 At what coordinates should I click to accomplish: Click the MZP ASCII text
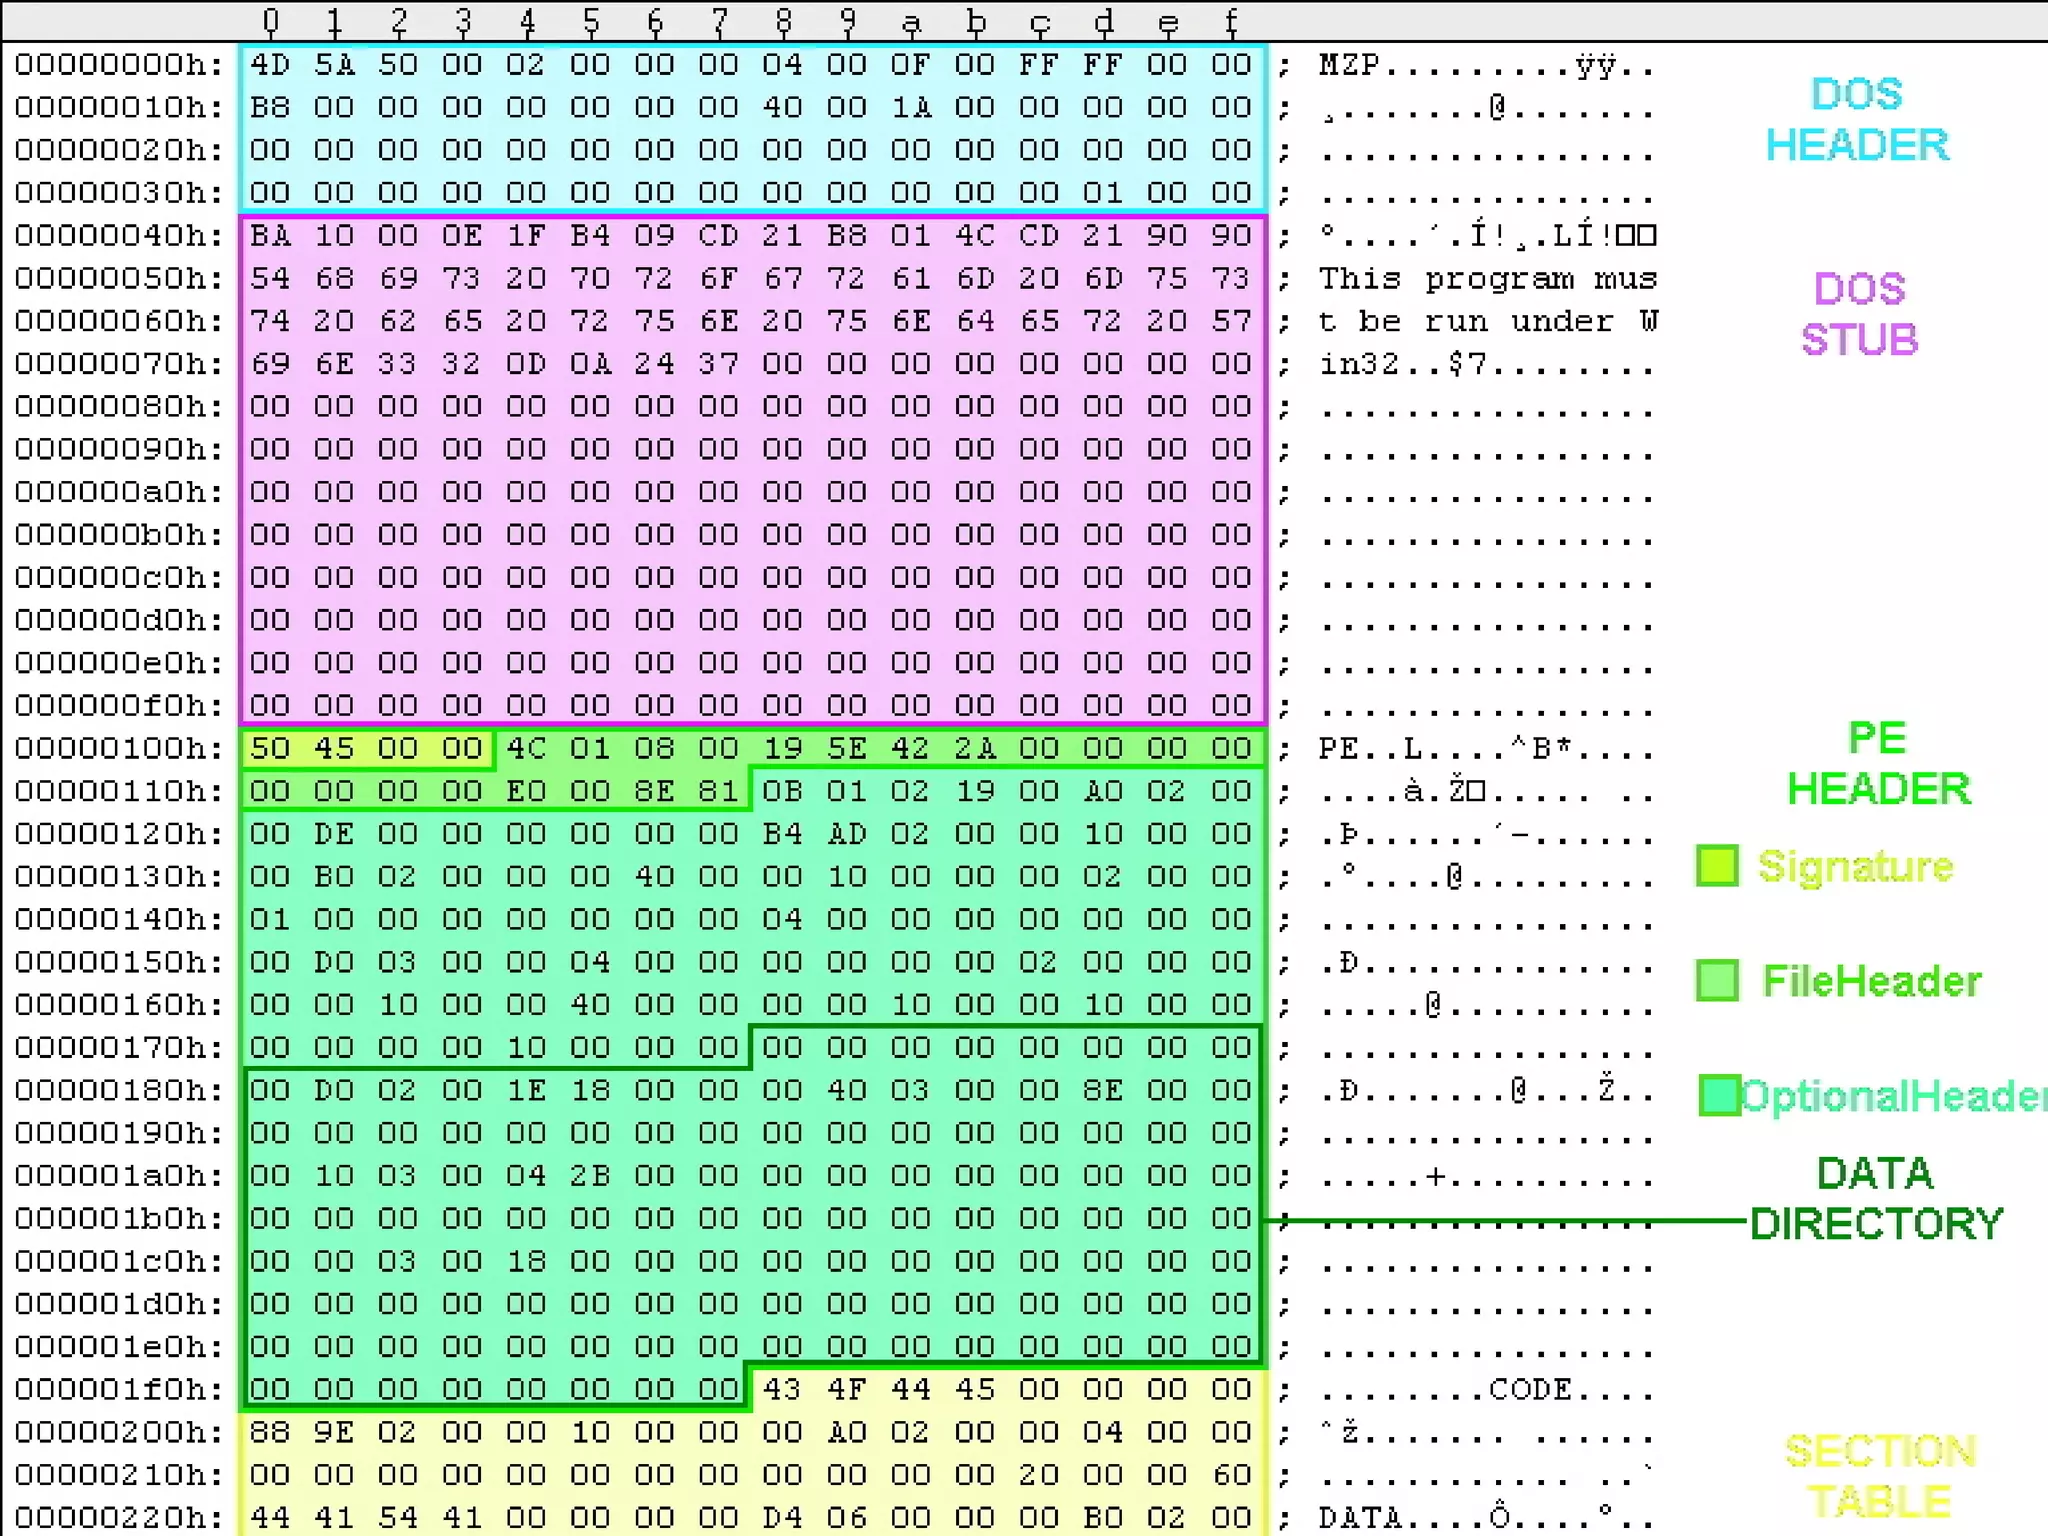pos(1349,66)
